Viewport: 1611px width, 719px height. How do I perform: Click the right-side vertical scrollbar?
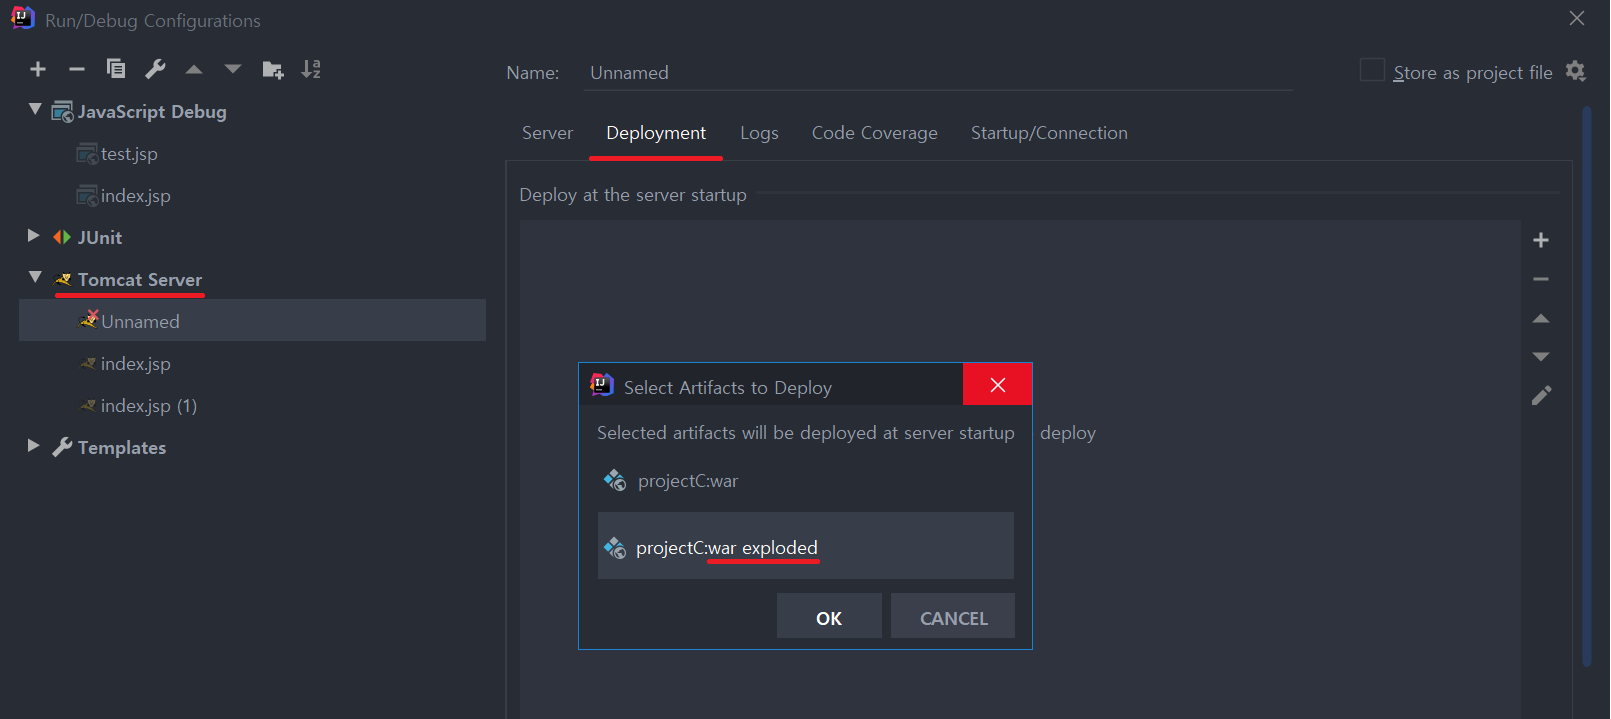[x=1587, y=386]
